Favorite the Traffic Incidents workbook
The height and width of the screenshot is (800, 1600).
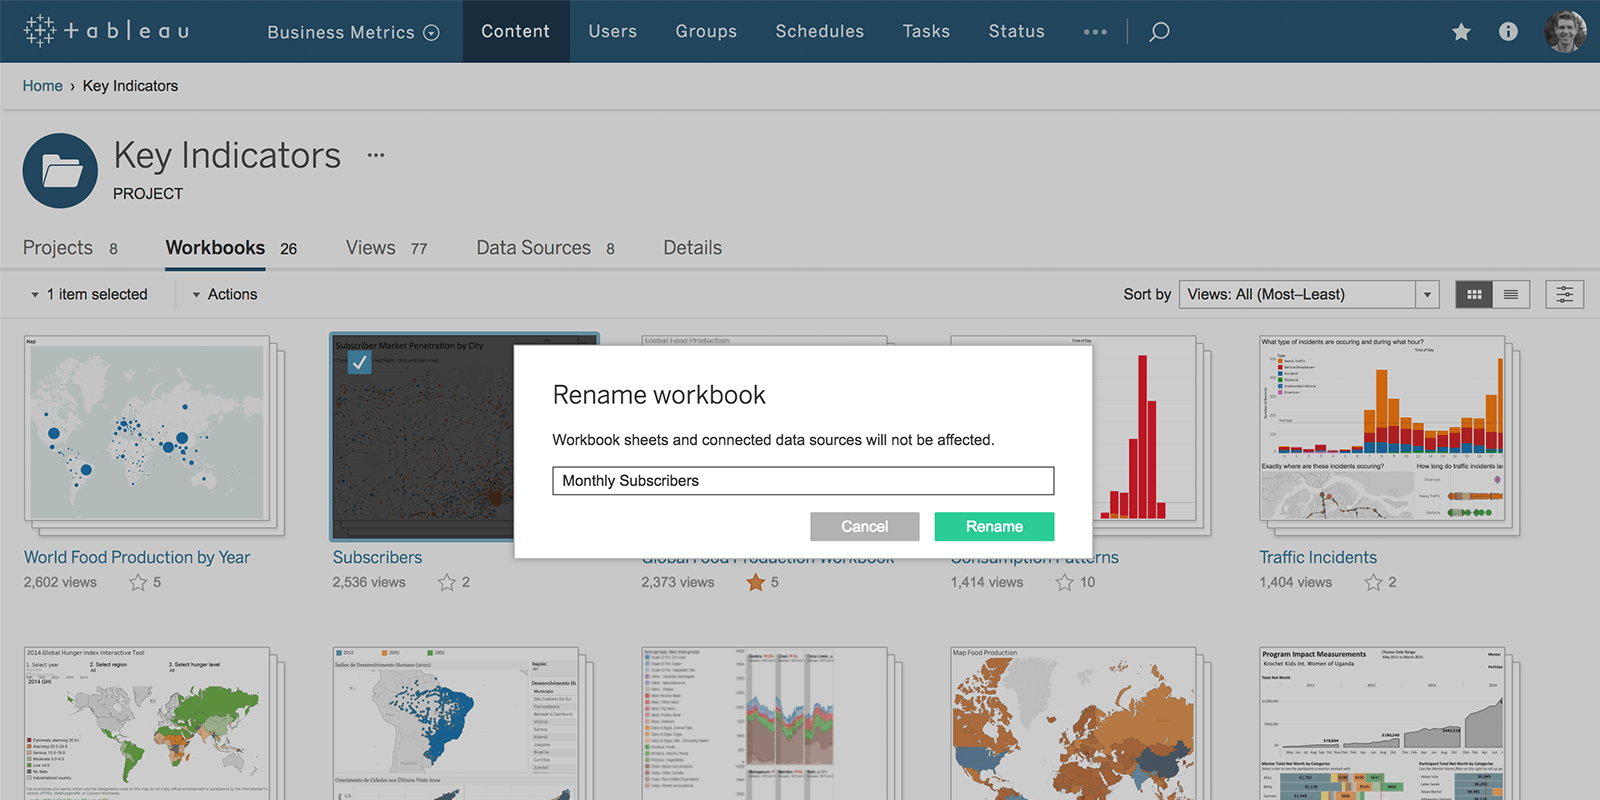coord(1374,582)
